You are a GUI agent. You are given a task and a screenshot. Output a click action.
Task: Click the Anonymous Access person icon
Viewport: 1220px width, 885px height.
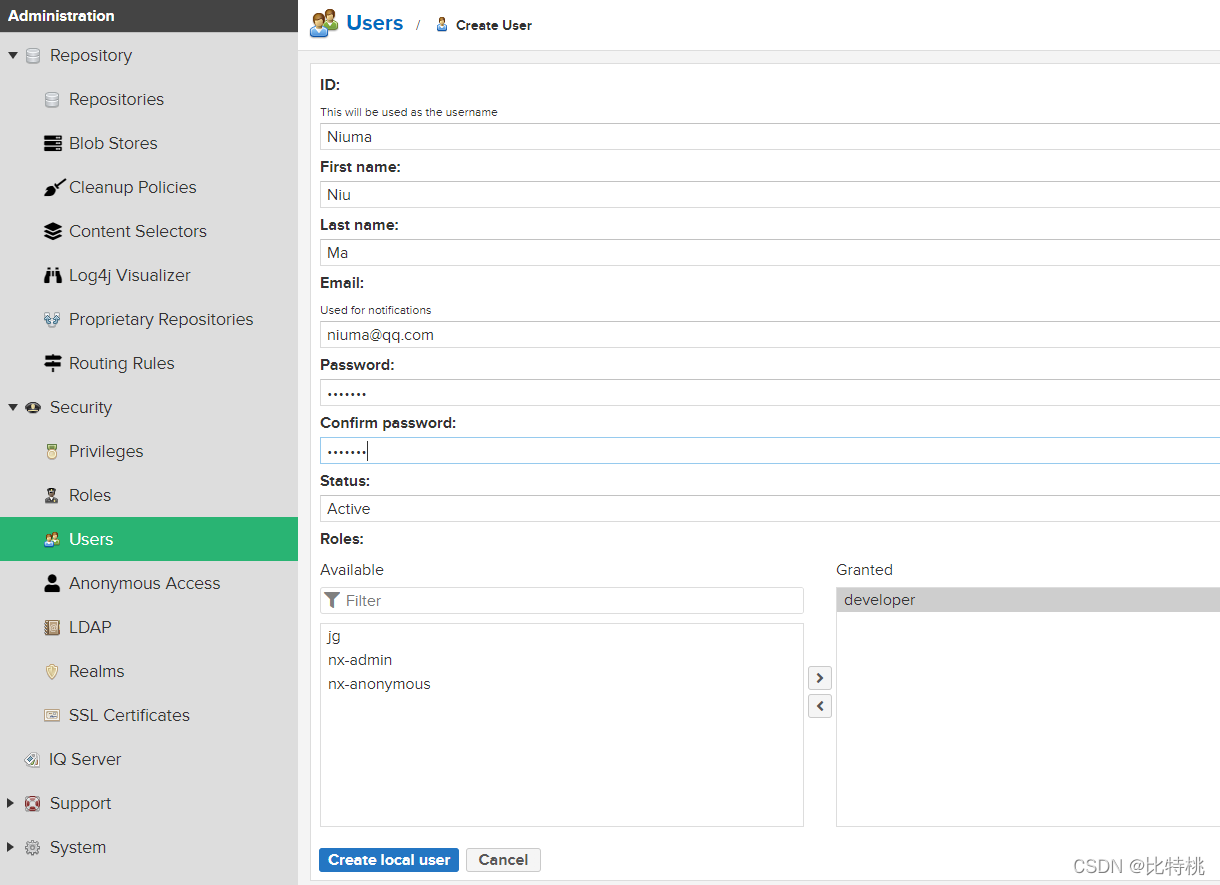point(53,583)
